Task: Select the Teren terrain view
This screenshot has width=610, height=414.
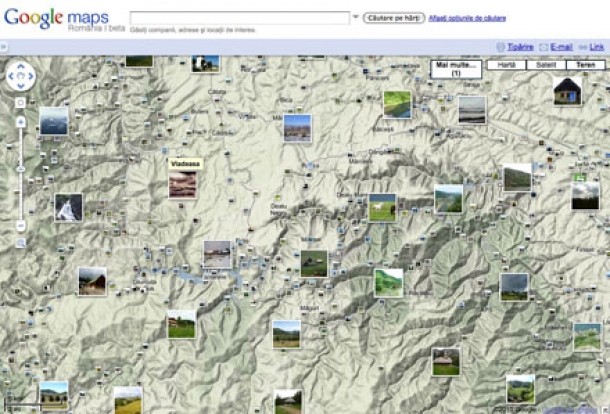Action: point(585,64)
